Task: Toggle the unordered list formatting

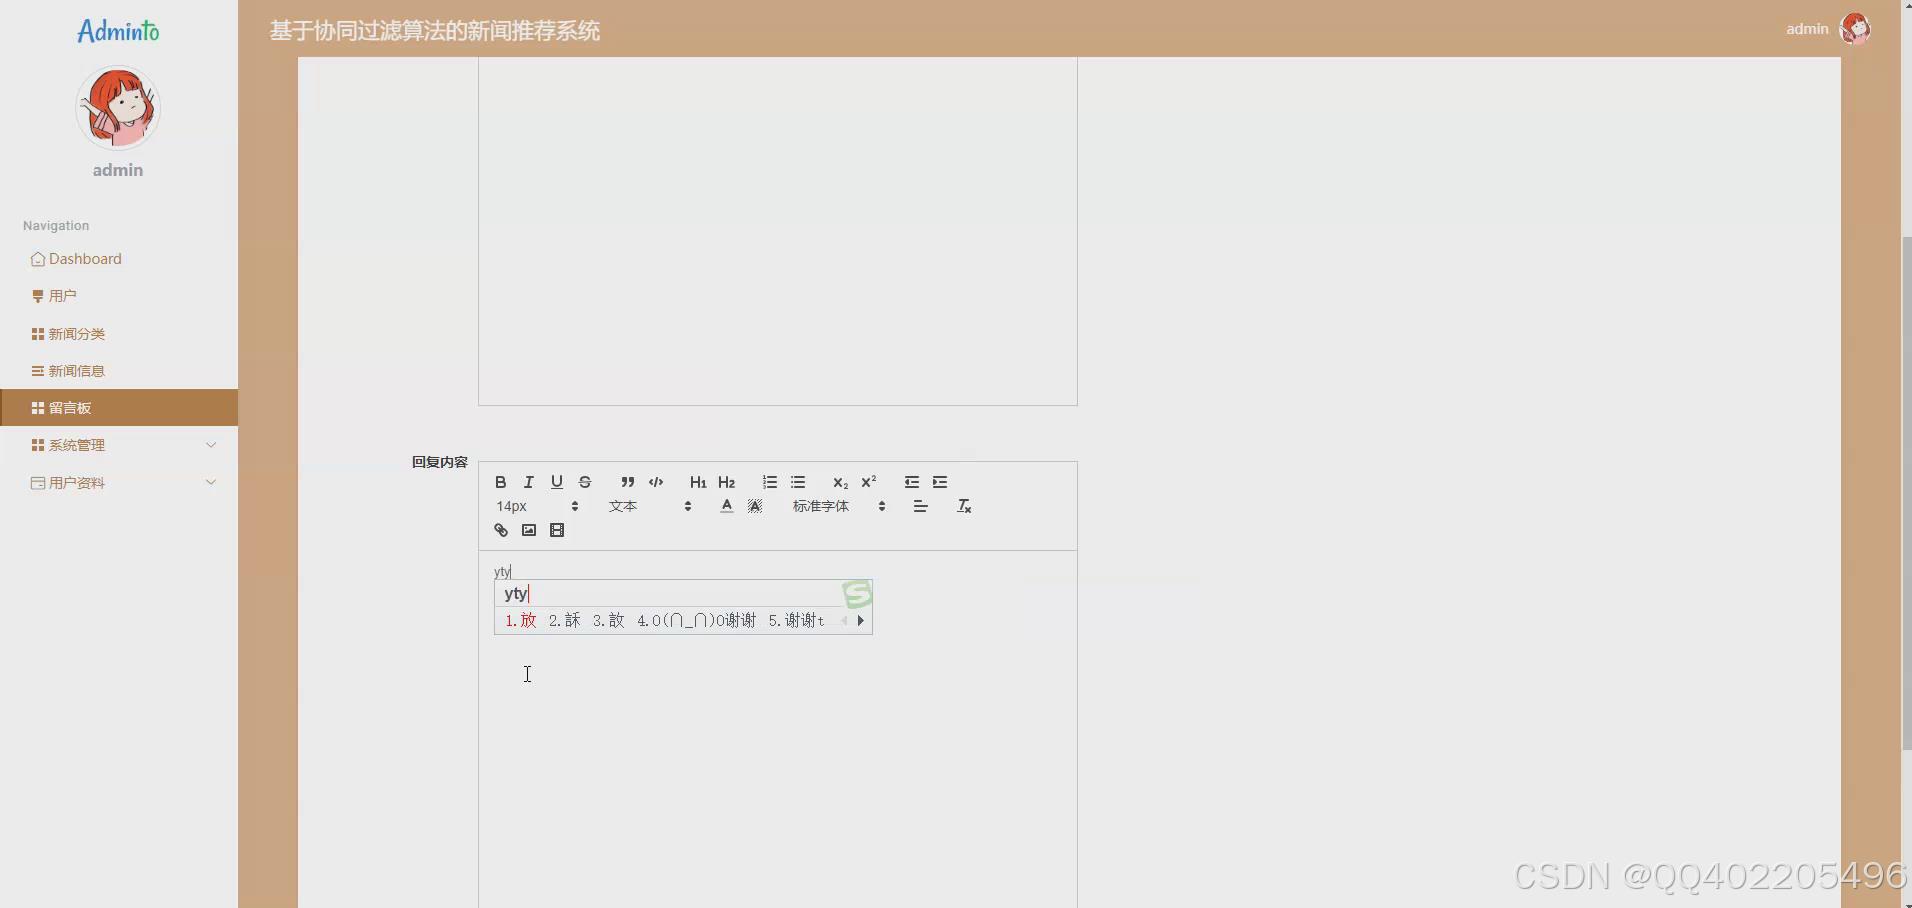Action: tap(797, 482)
